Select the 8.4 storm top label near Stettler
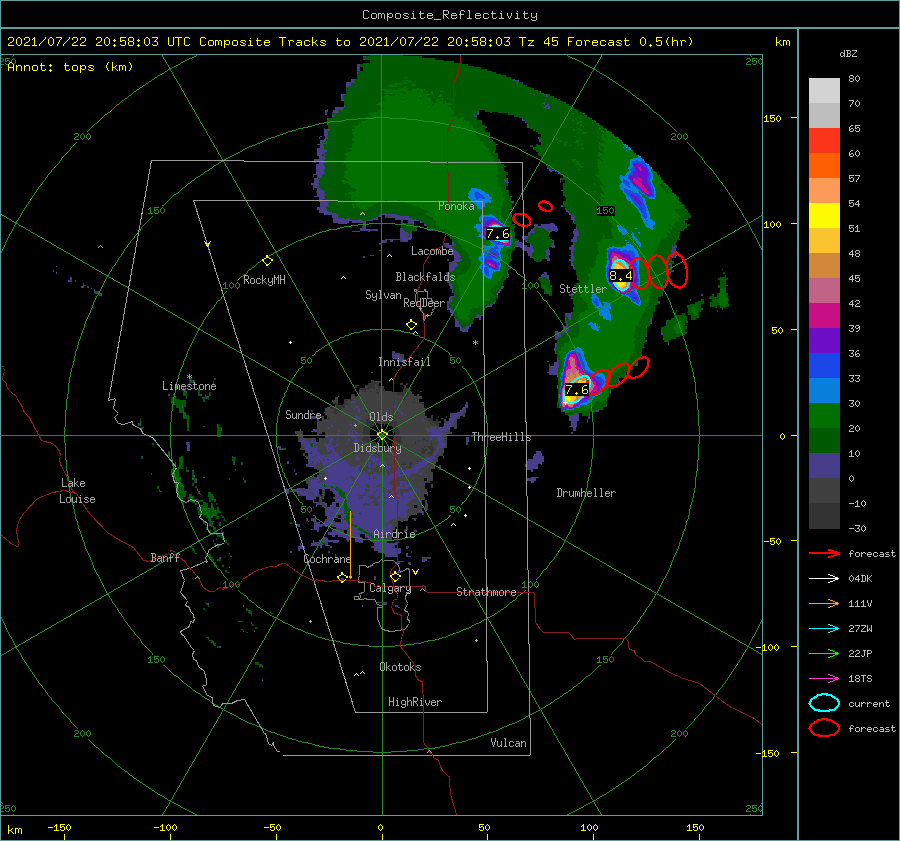This screenshot has width=900, height=841. 620,276
